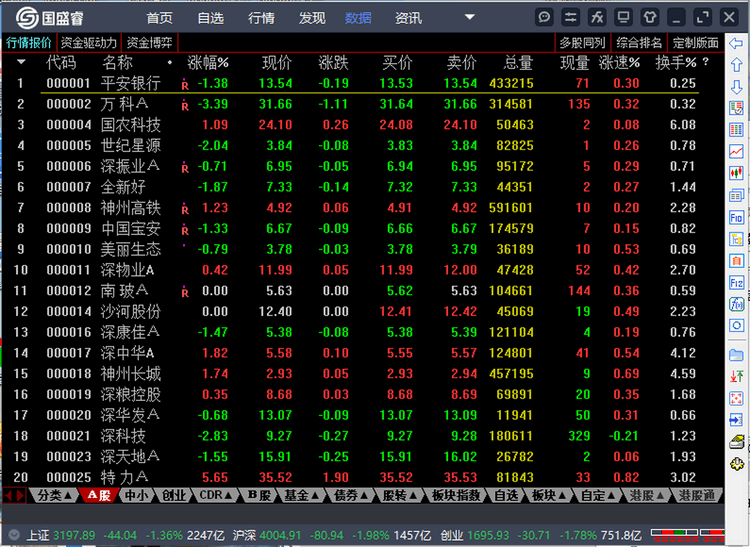Switch to 行情报价 tab
The height and width of the screenshot is (547, 750).
pos(29,43)
